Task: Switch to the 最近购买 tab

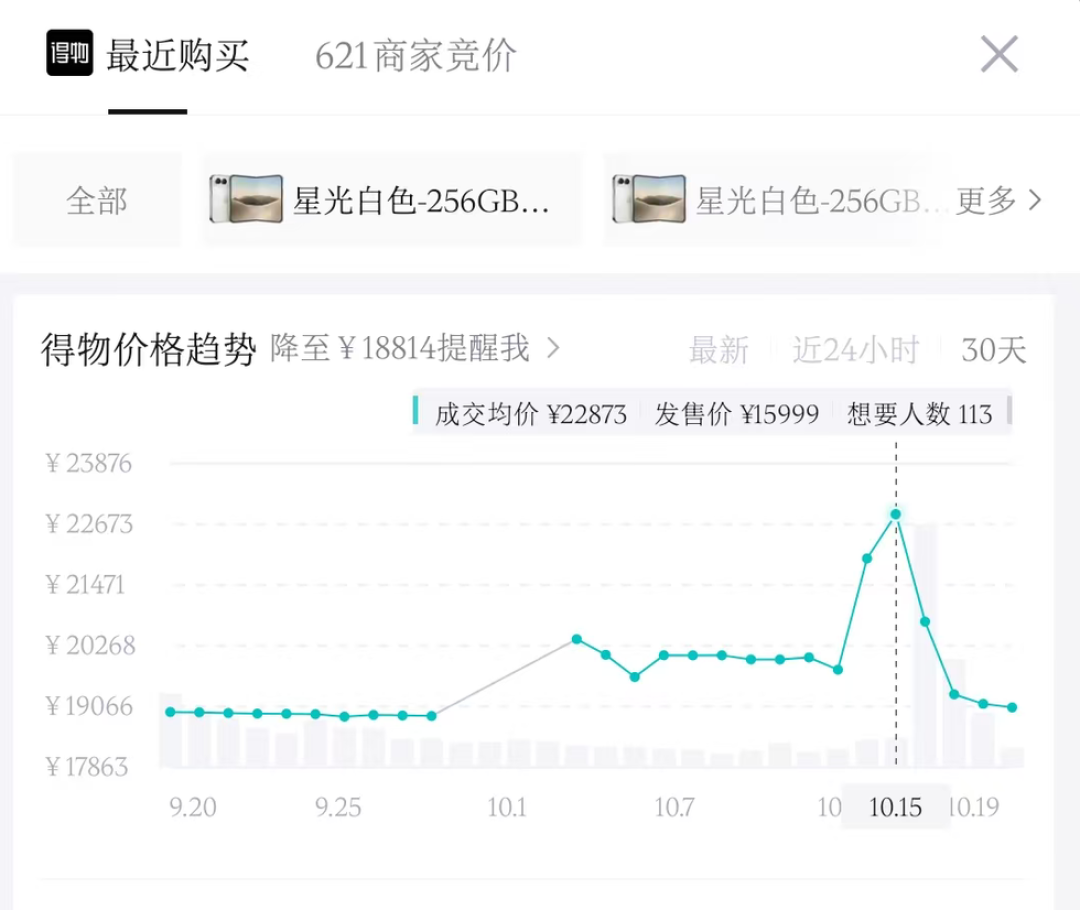Action: tap(177, 55)
